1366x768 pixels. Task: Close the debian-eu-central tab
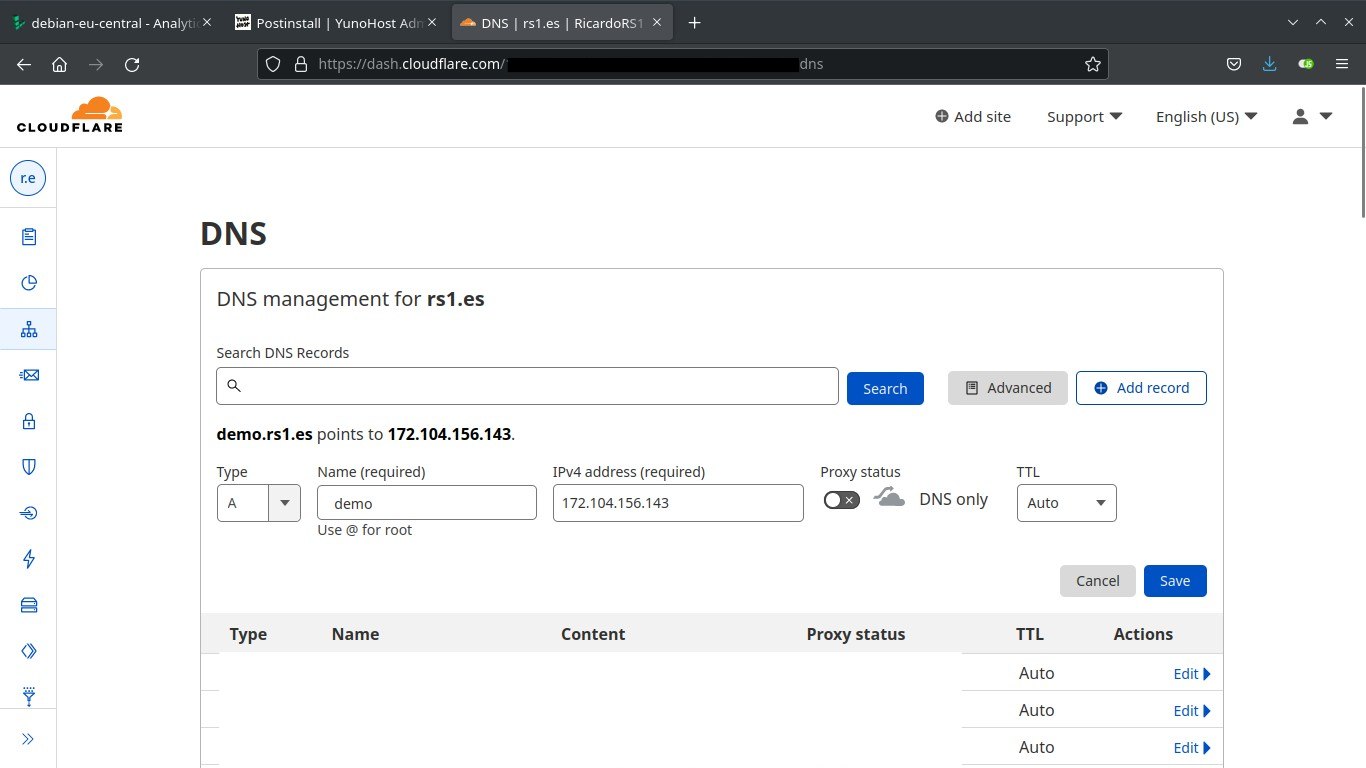coord(207,22)
